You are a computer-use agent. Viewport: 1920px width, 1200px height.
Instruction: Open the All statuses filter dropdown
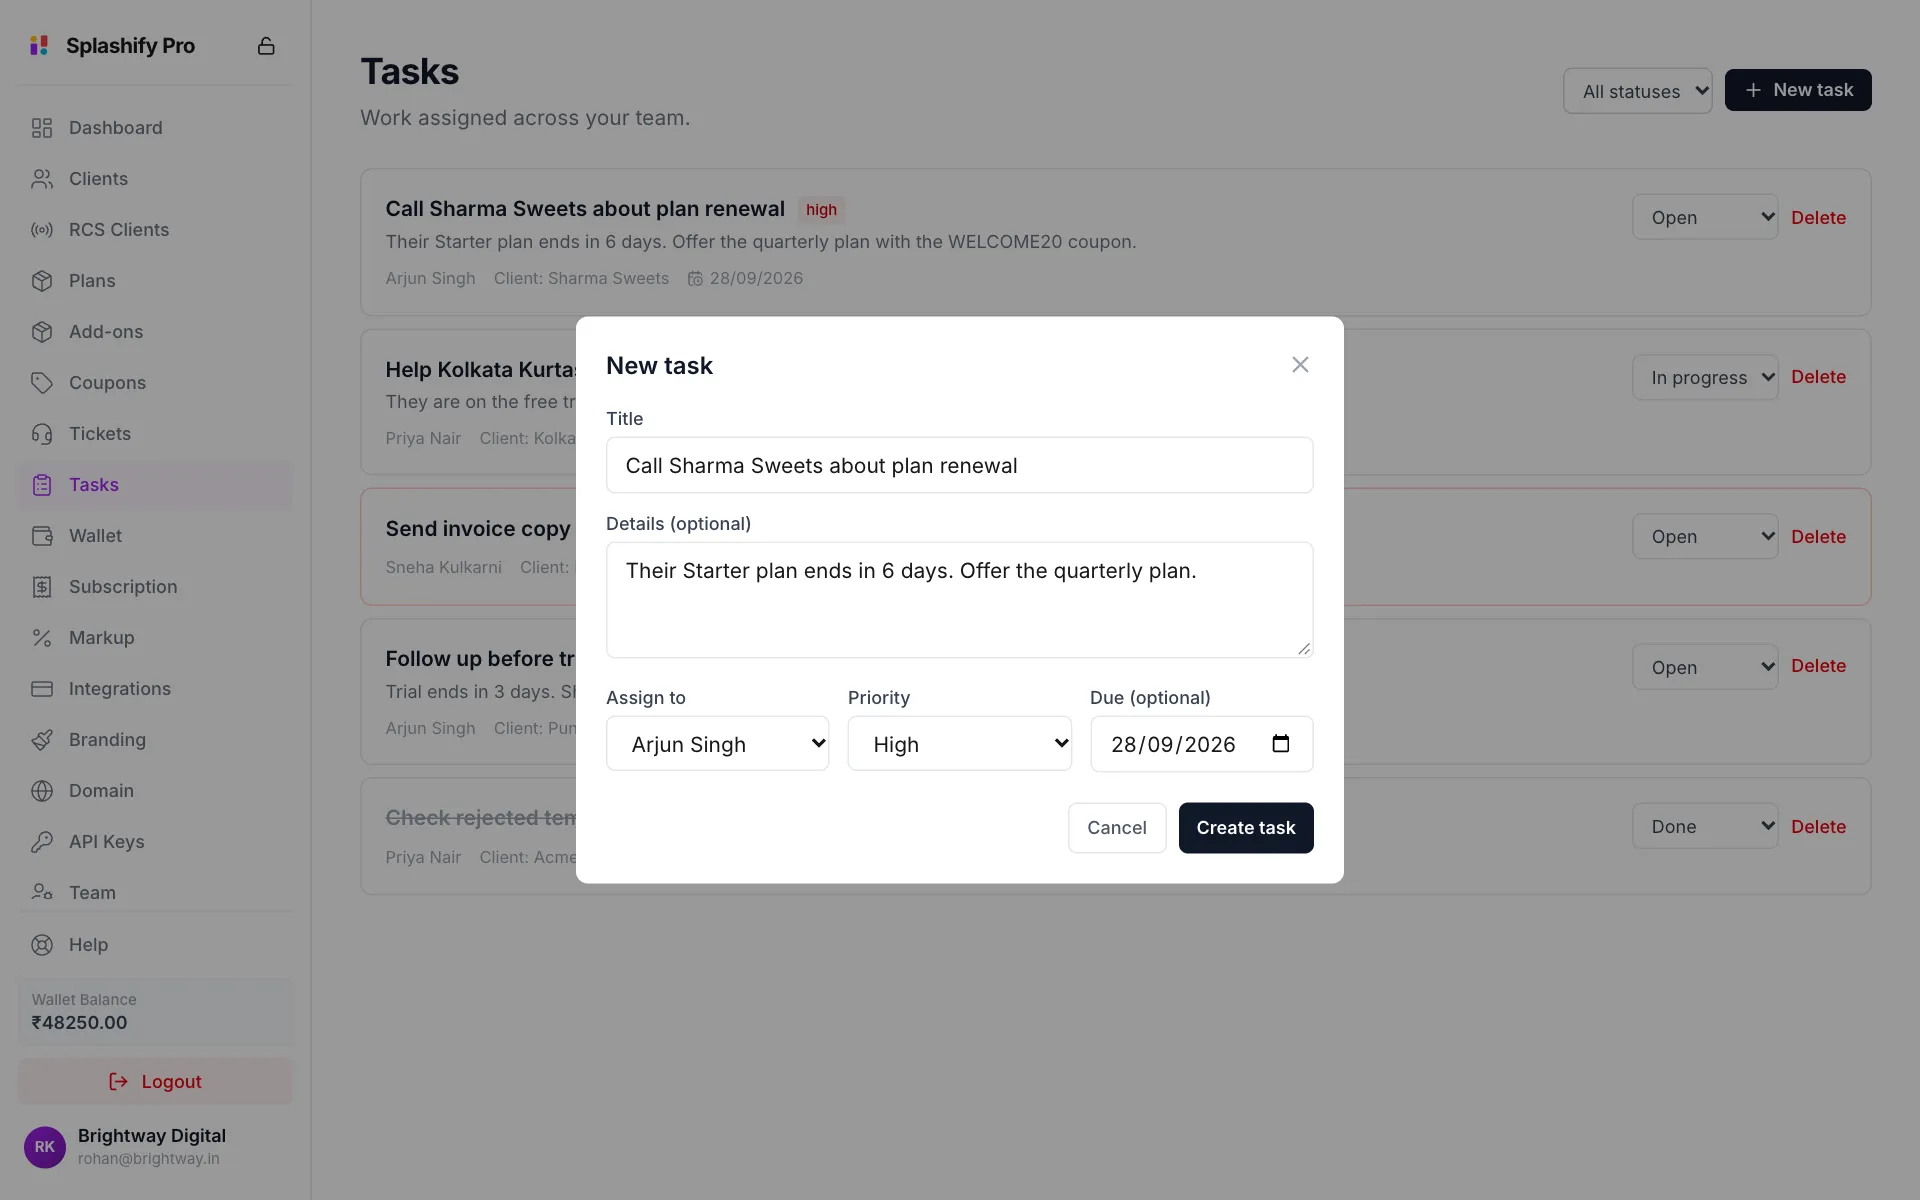1638,91
